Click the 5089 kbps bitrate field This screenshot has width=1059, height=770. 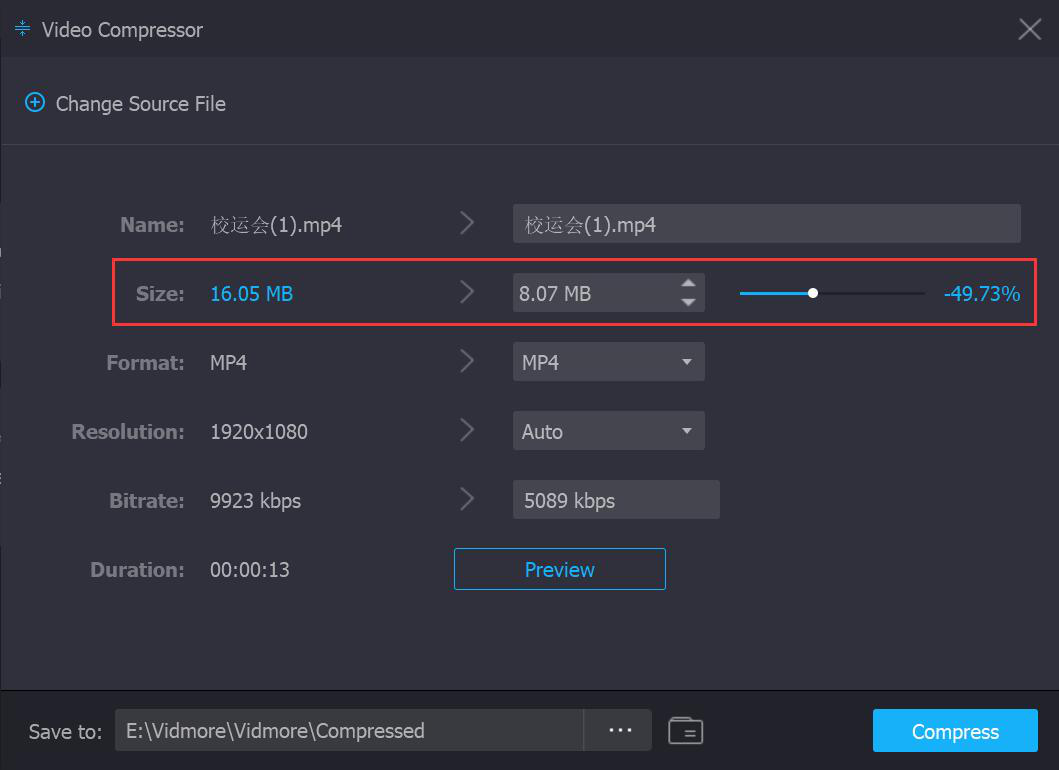point(615,500)
